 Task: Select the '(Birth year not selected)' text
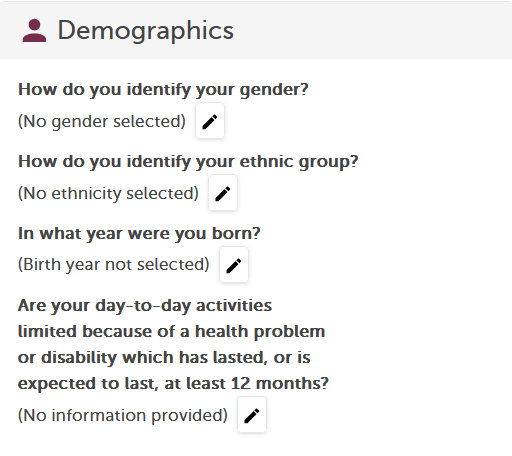click(114, 265)
